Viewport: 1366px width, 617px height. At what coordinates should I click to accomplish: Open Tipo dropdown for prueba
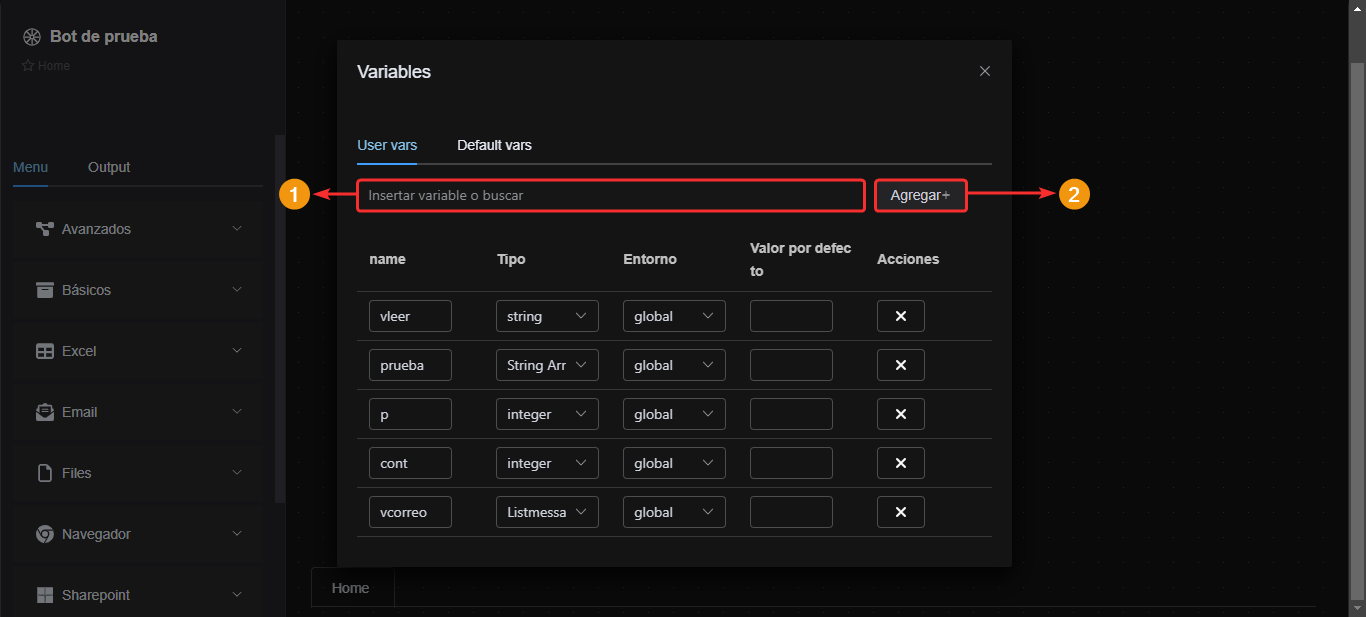[x=547, y=365]
